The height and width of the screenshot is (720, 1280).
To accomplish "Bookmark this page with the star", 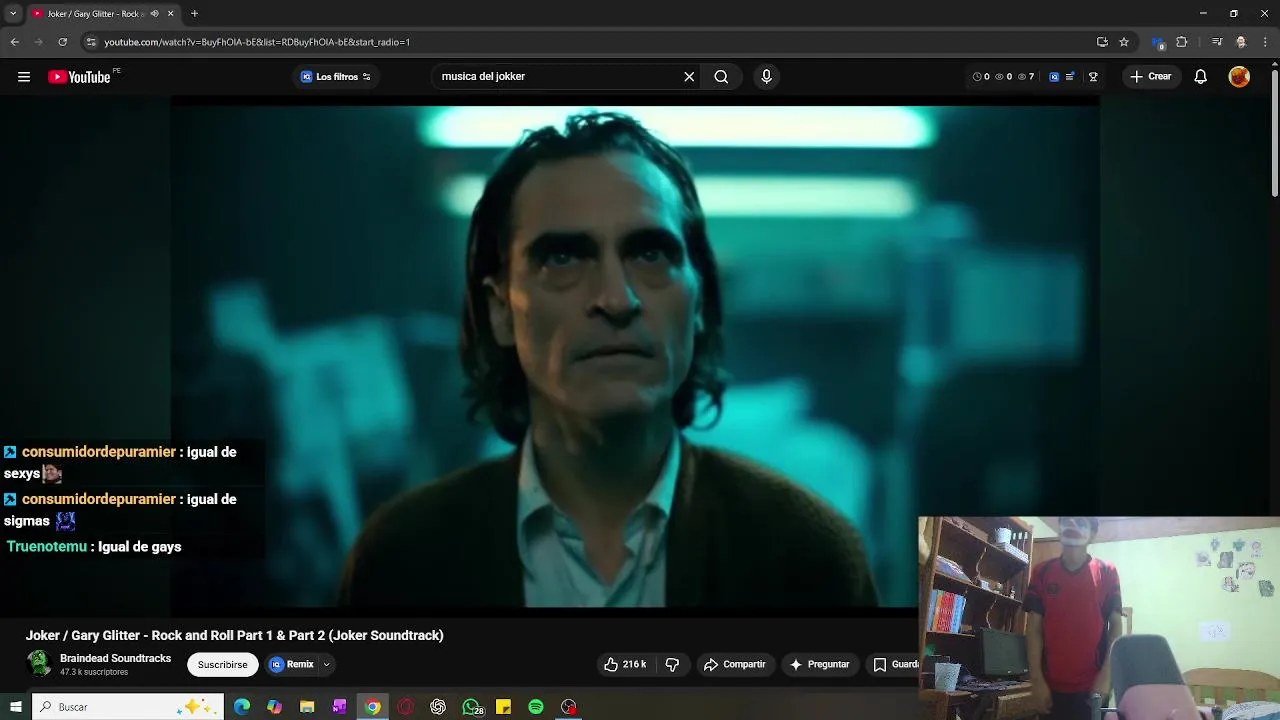I will (1124, 42).
